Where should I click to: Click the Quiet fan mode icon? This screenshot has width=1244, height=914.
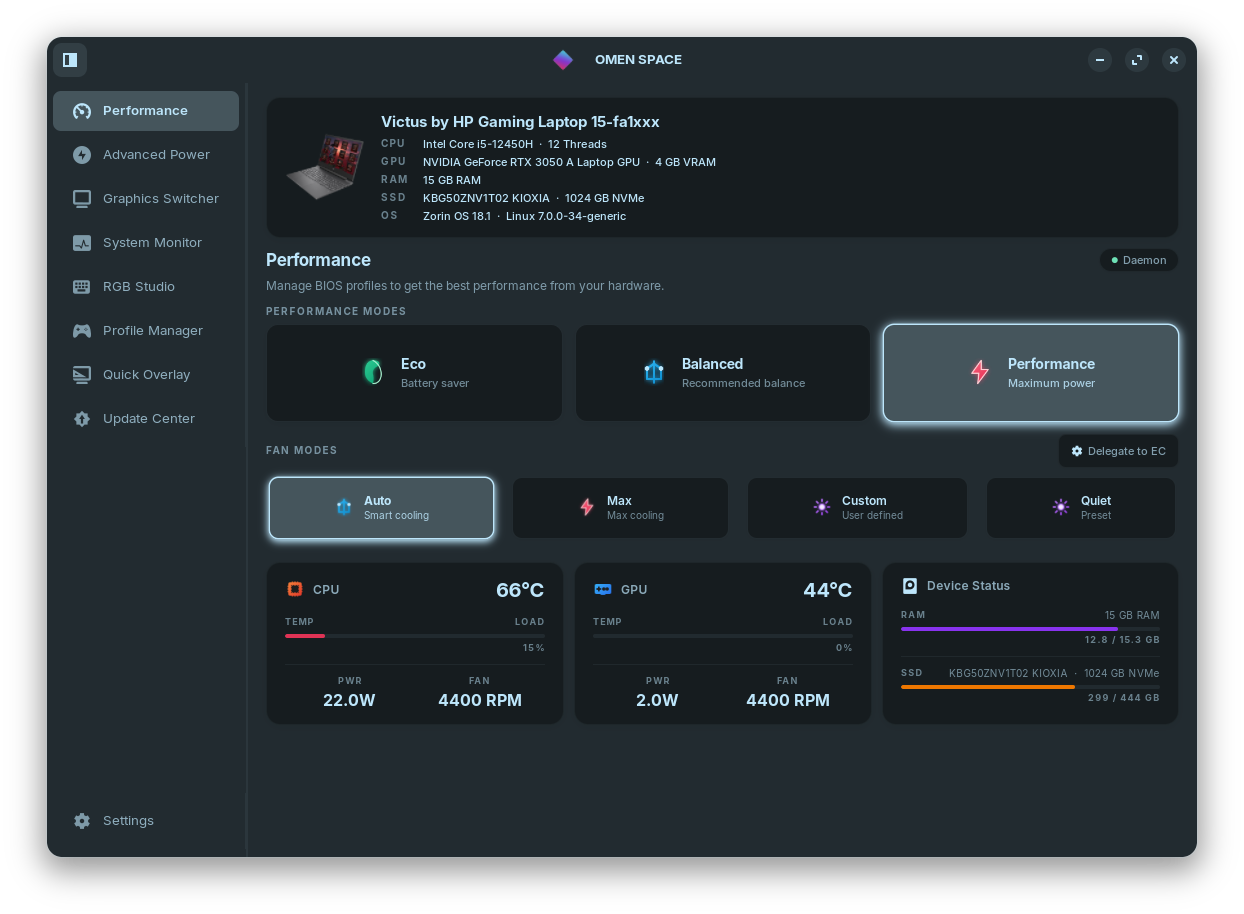[1061, 507]
